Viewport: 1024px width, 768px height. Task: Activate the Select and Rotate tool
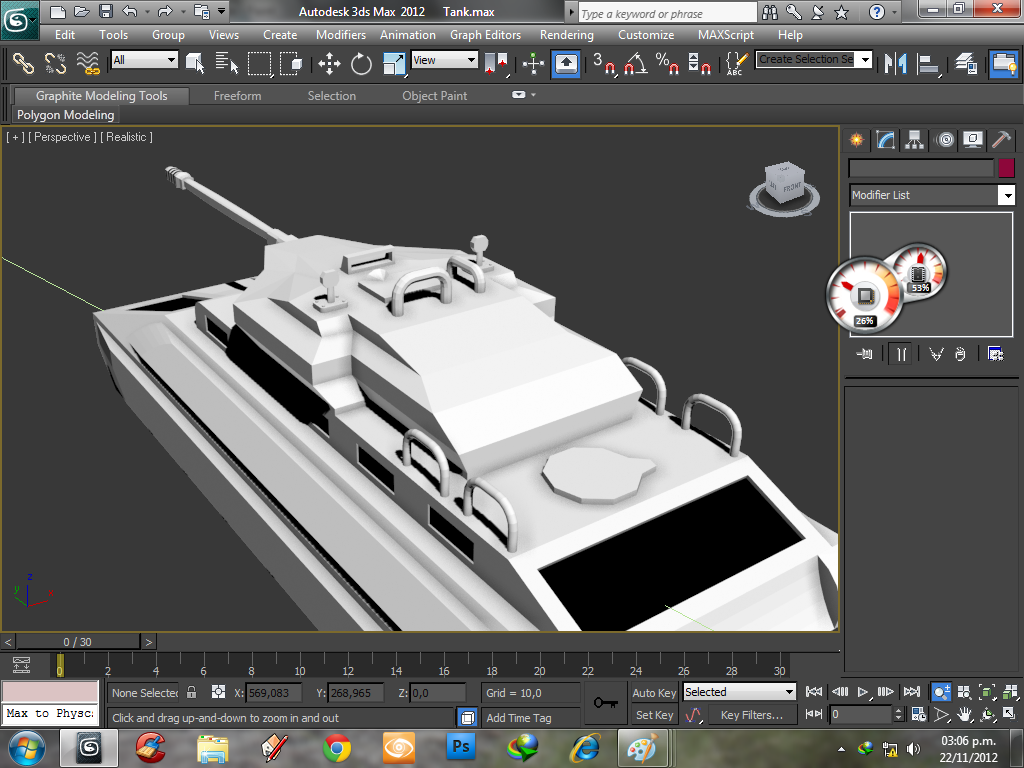361,64
